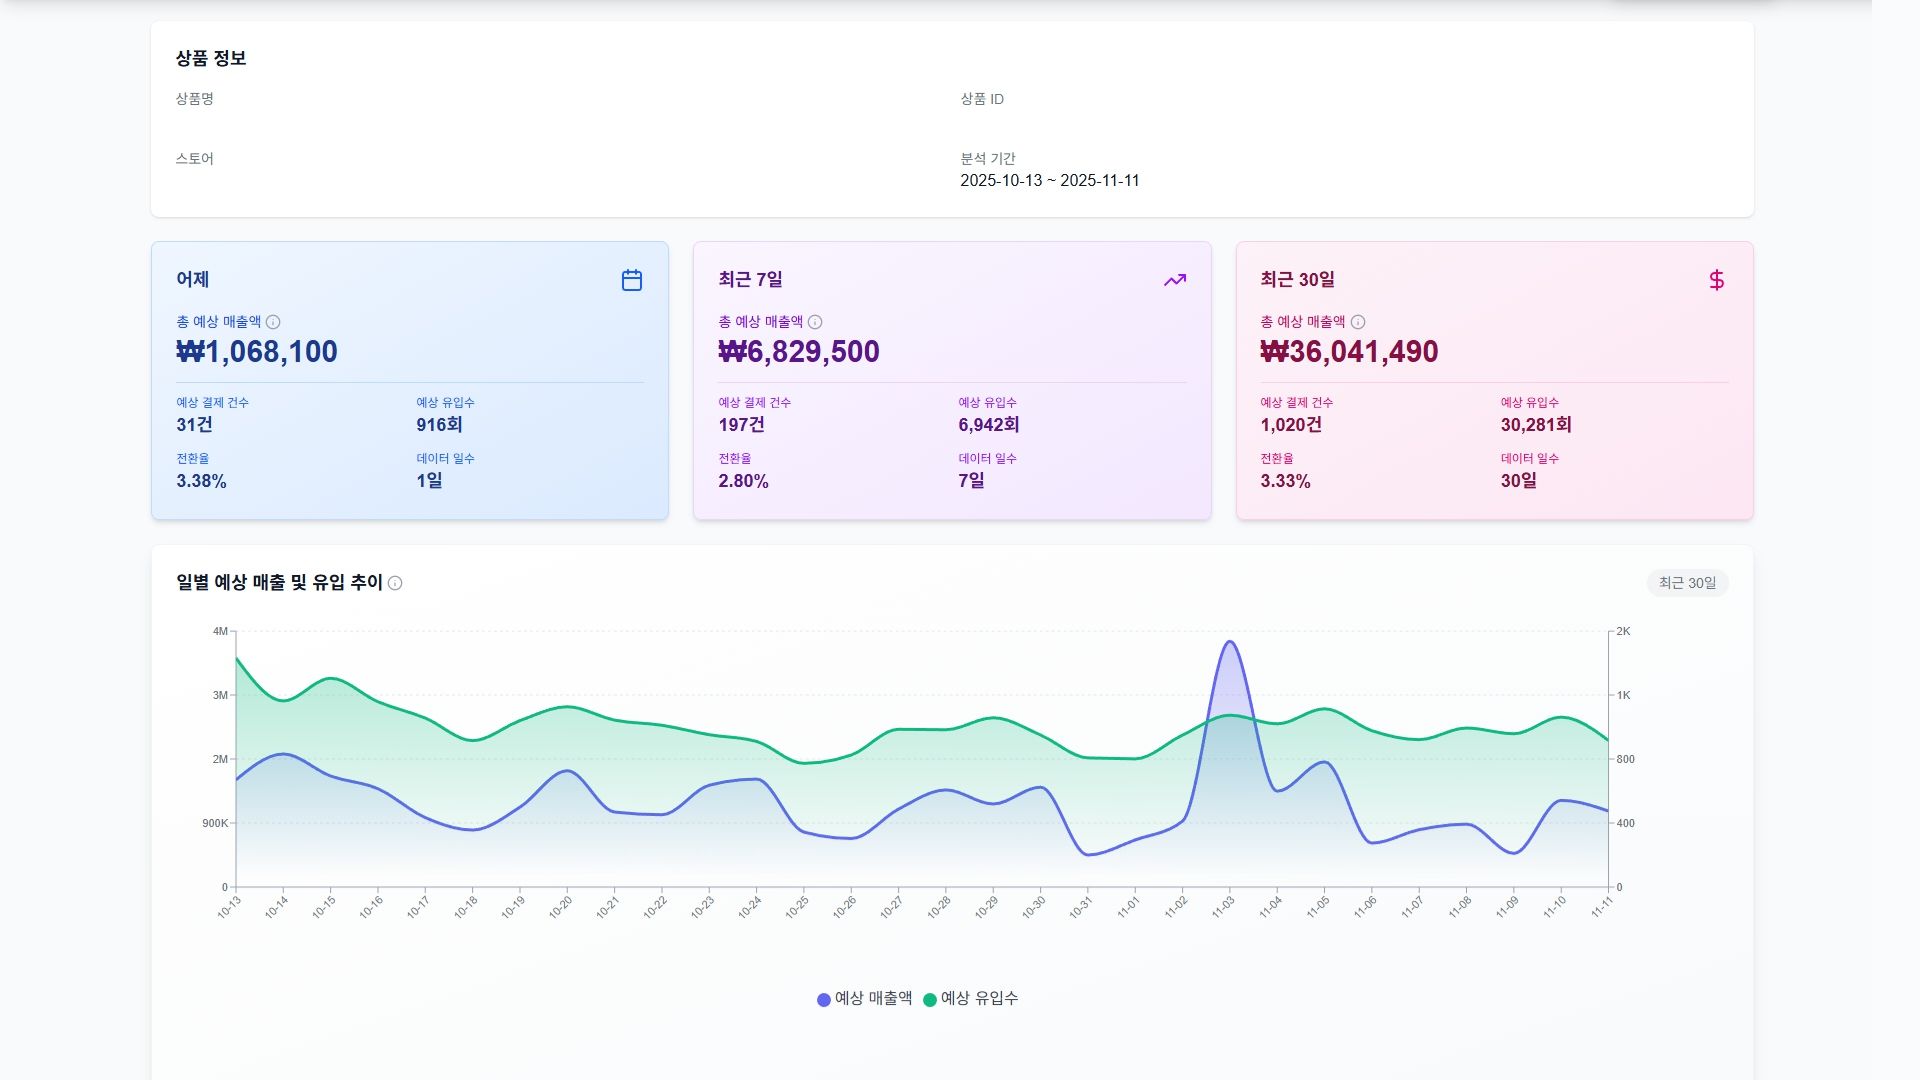Screen dimensions: 1920x1080
Task: Open the info tooltip beside 어제 총 예상 매출액
Action: coord(276,322)
